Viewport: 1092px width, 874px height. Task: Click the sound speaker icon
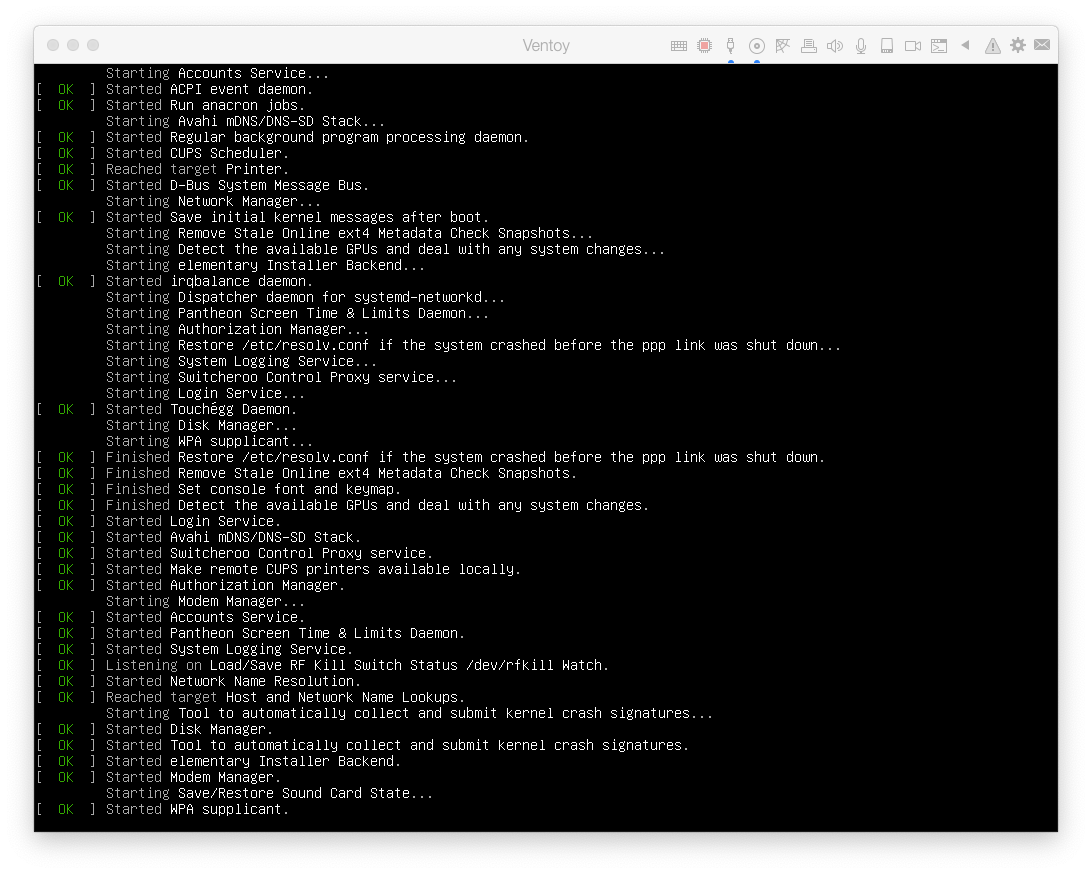(835, 46)
